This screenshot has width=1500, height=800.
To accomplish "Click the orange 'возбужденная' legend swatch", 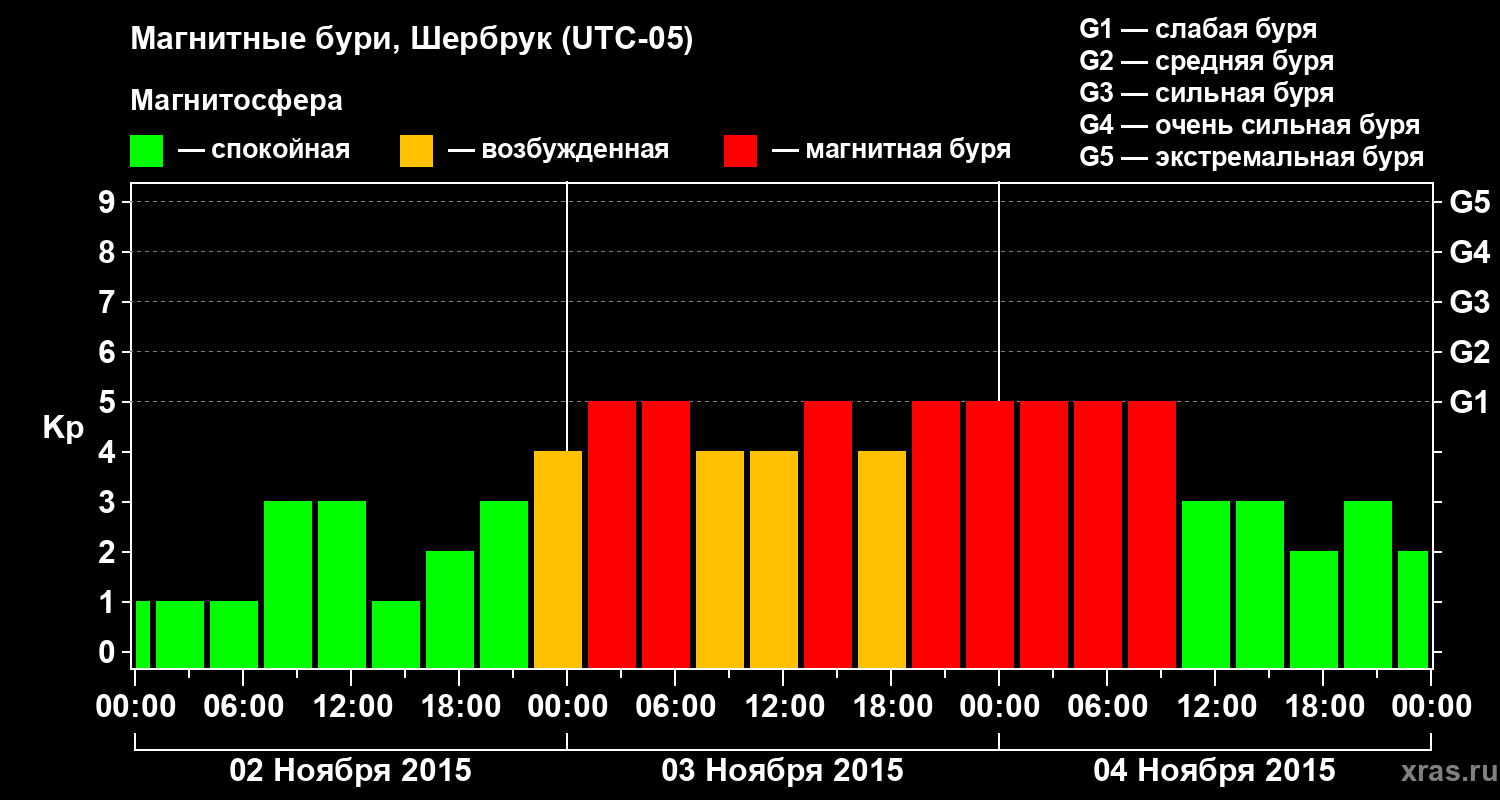I will click(x=416, y=151).
